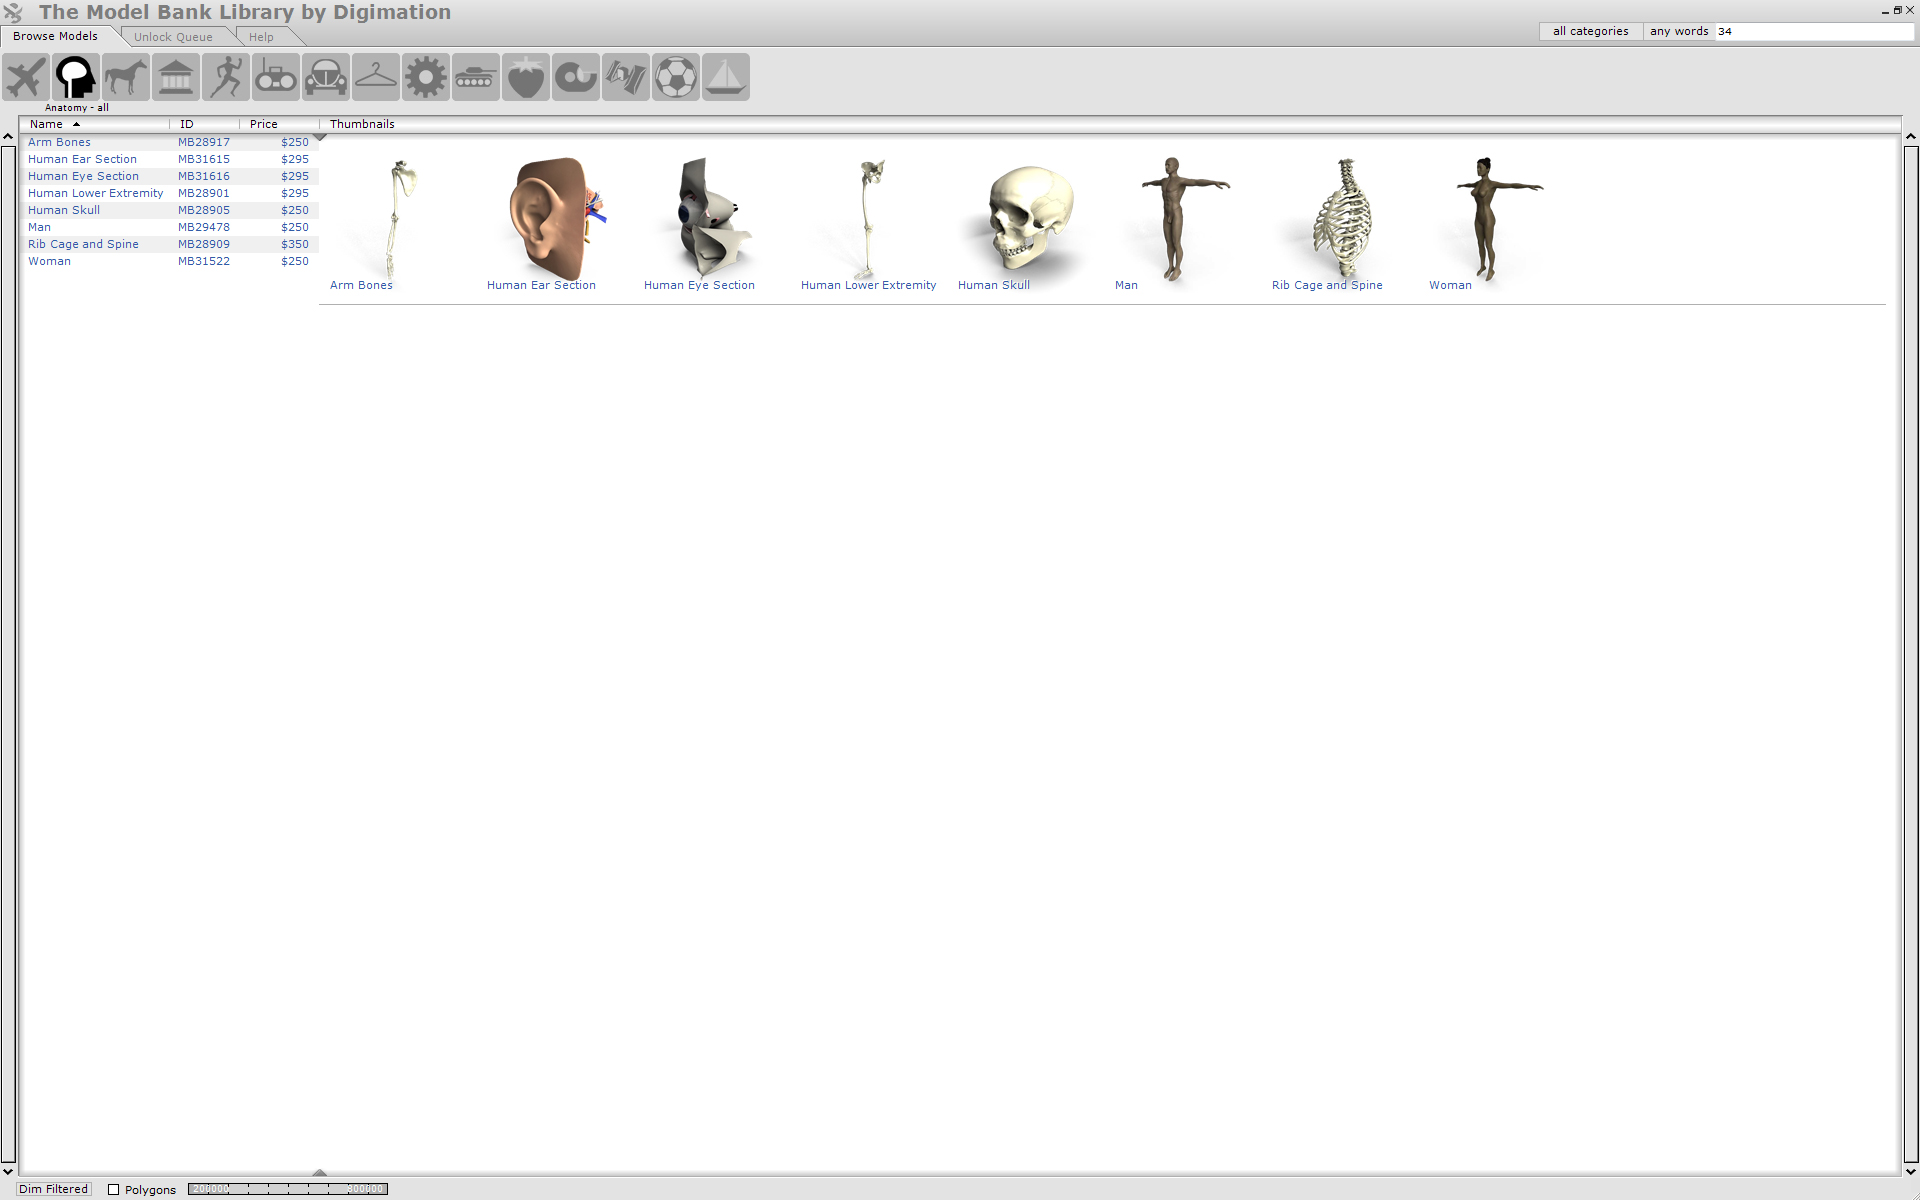The image size is (1920, 1200).
Task: Click the right scrollbar down arrow
Action: (1910, 1171)
